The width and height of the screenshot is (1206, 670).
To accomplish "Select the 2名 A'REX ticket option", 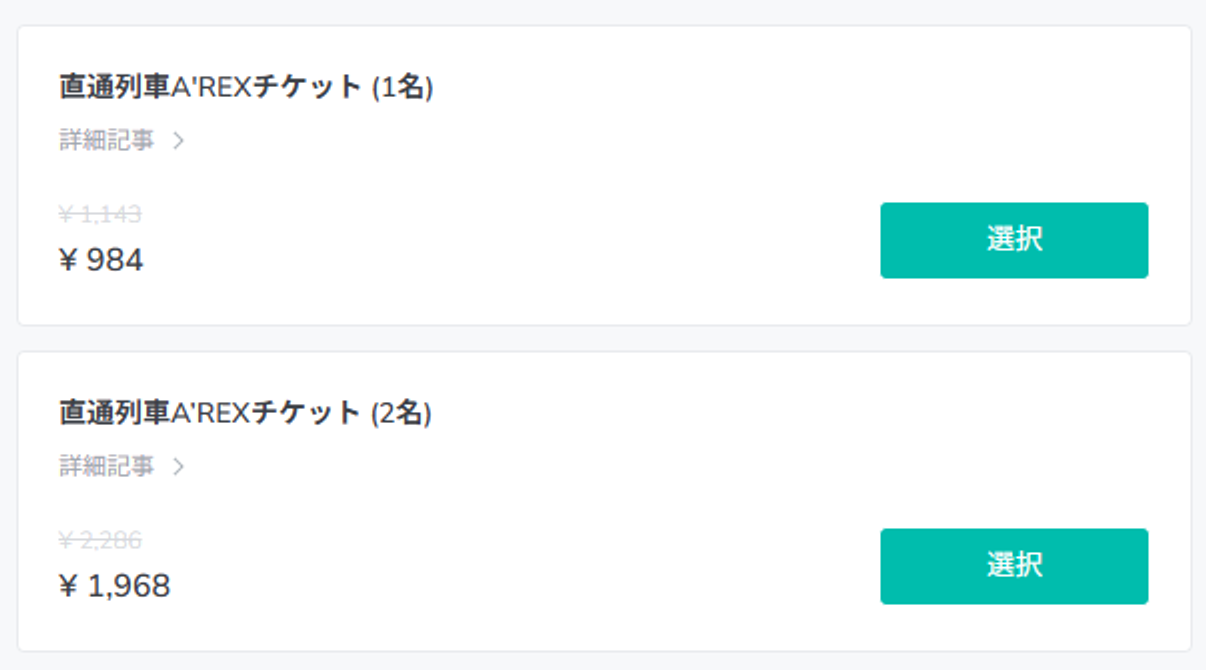I will click(1014, 566).
